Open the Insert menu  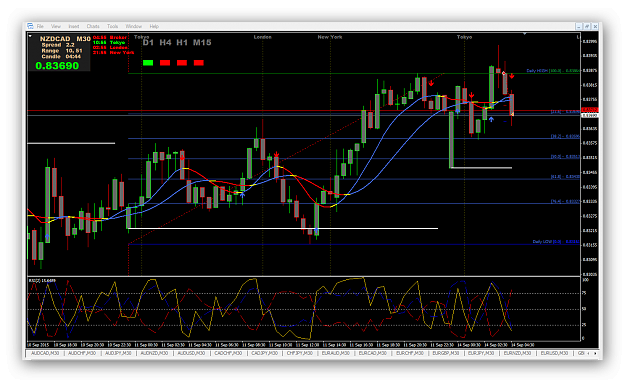[74, 26]
